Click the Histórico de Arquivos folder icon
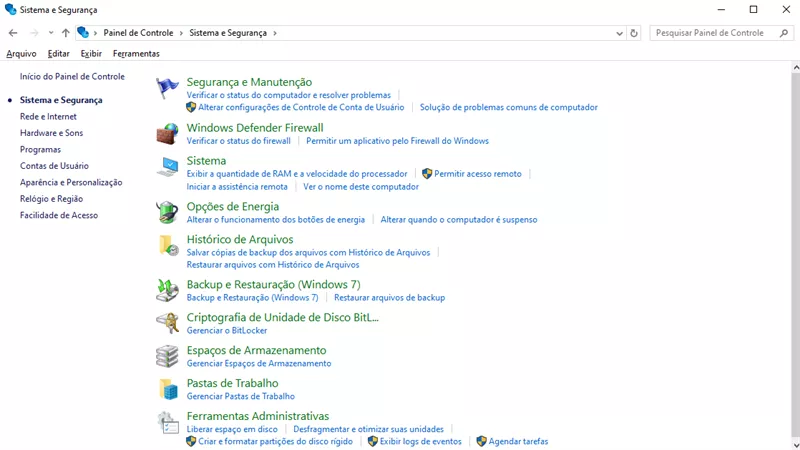 pos(167,245)
